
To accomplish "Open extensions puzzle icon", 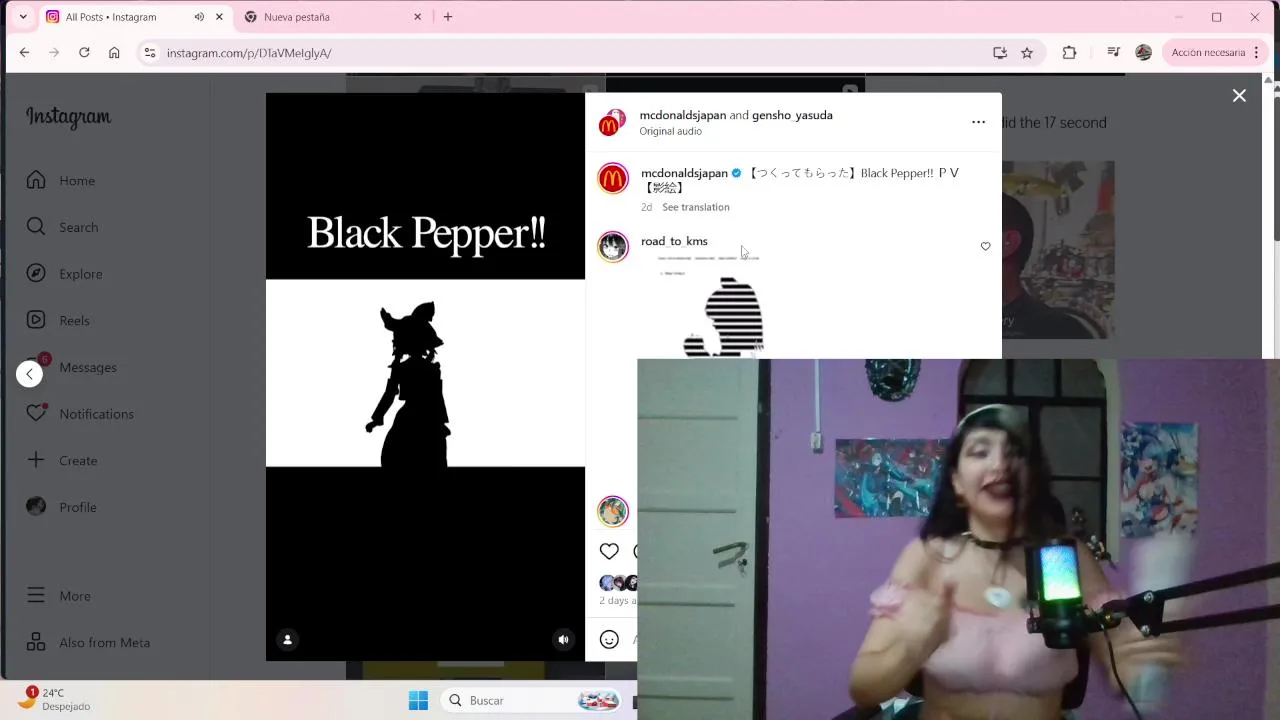I will click(1069, 53).
